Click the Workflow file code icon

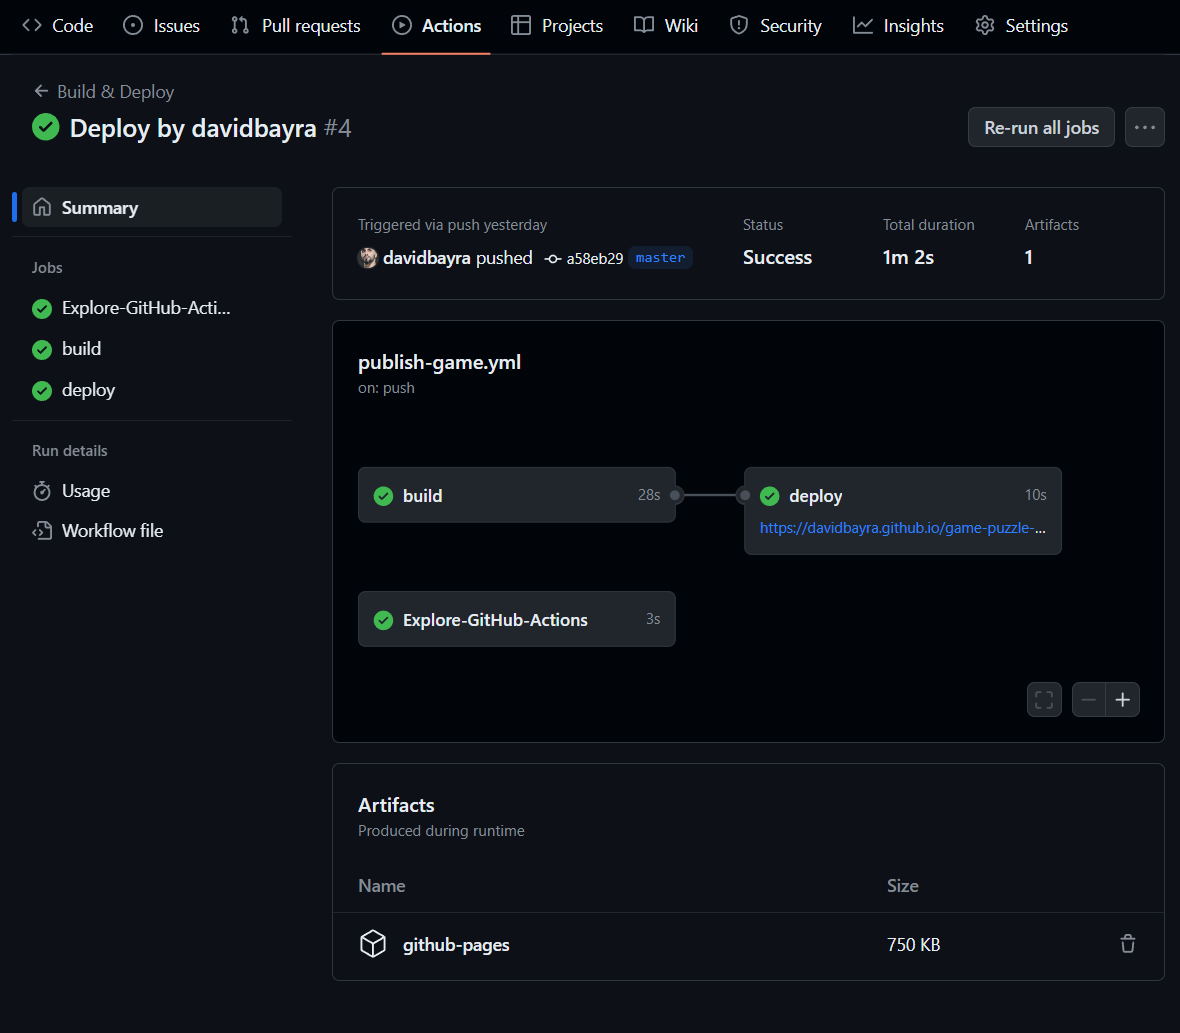(x=42, y=530)
